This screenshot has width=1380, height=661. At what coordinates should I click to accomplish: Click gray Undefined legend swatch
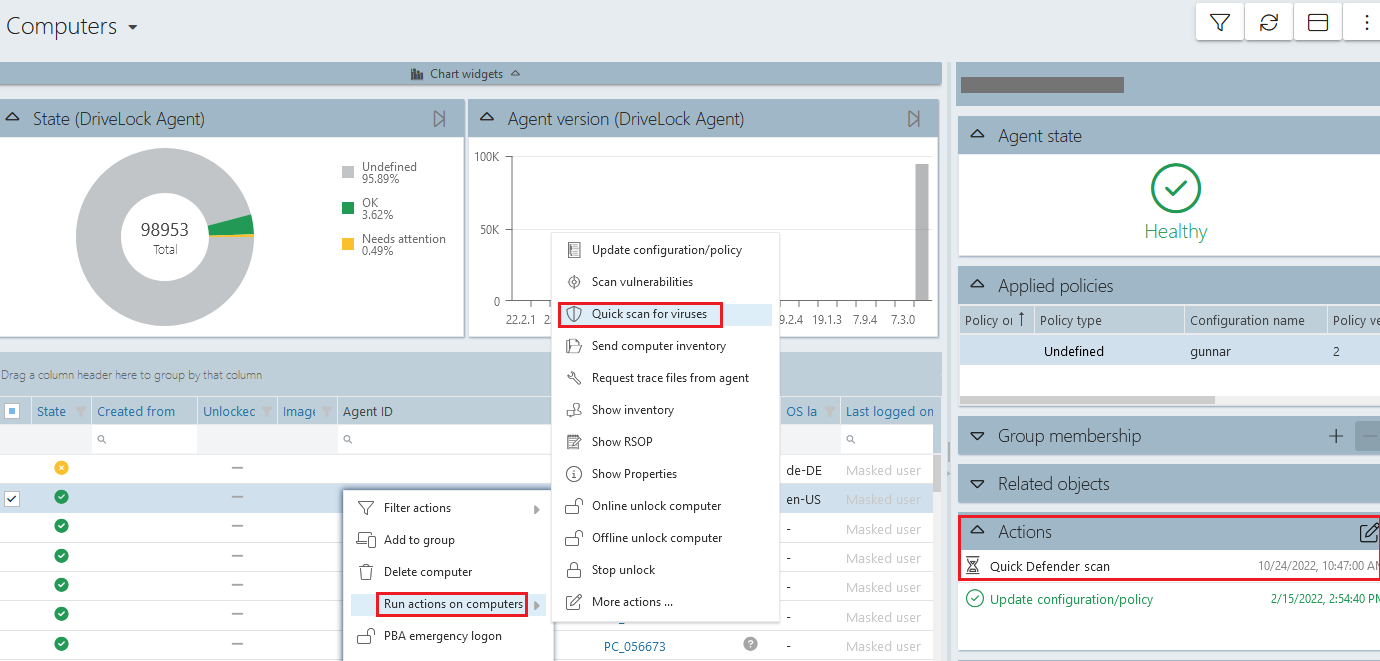point(348,173)
